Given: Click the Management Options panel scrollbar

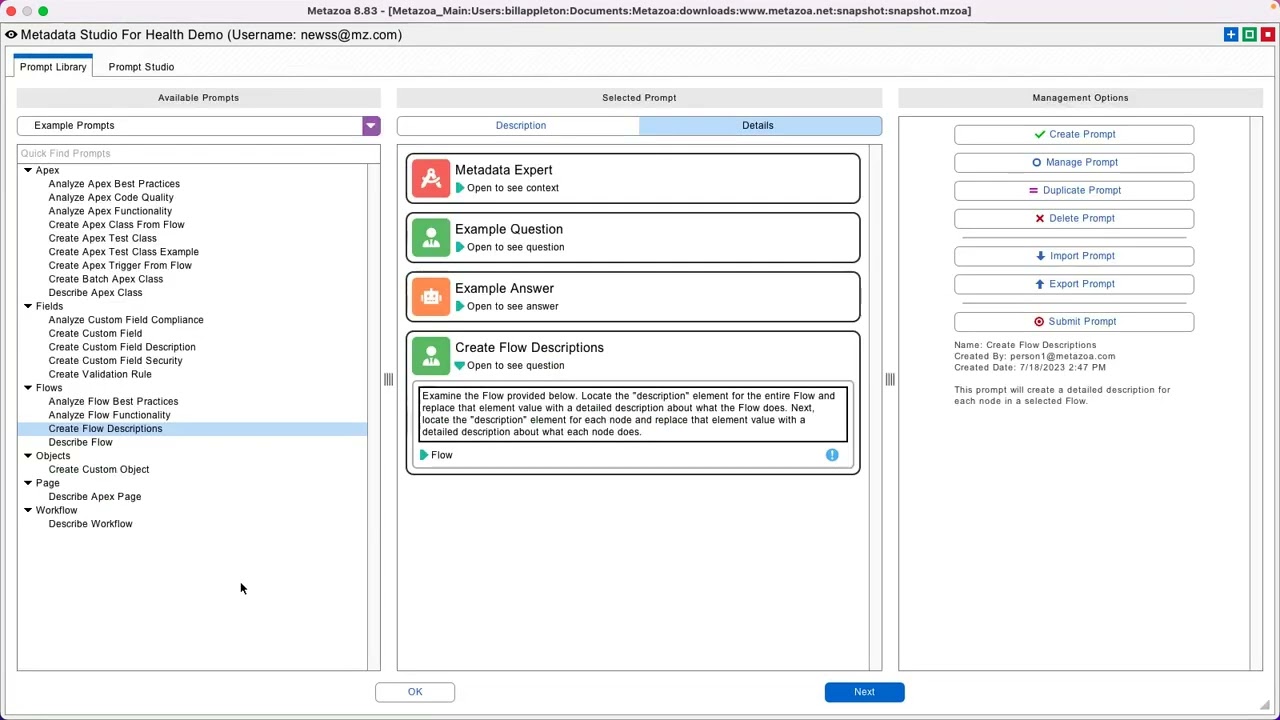Looking at the screenshot, I should point(1256,394).
